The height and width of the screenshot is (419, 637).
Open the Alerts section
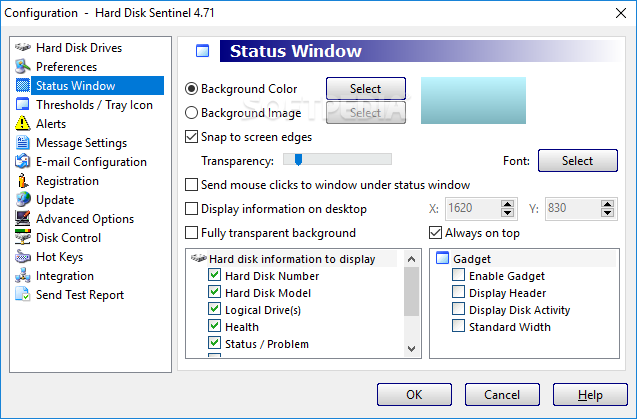(51, 124)
